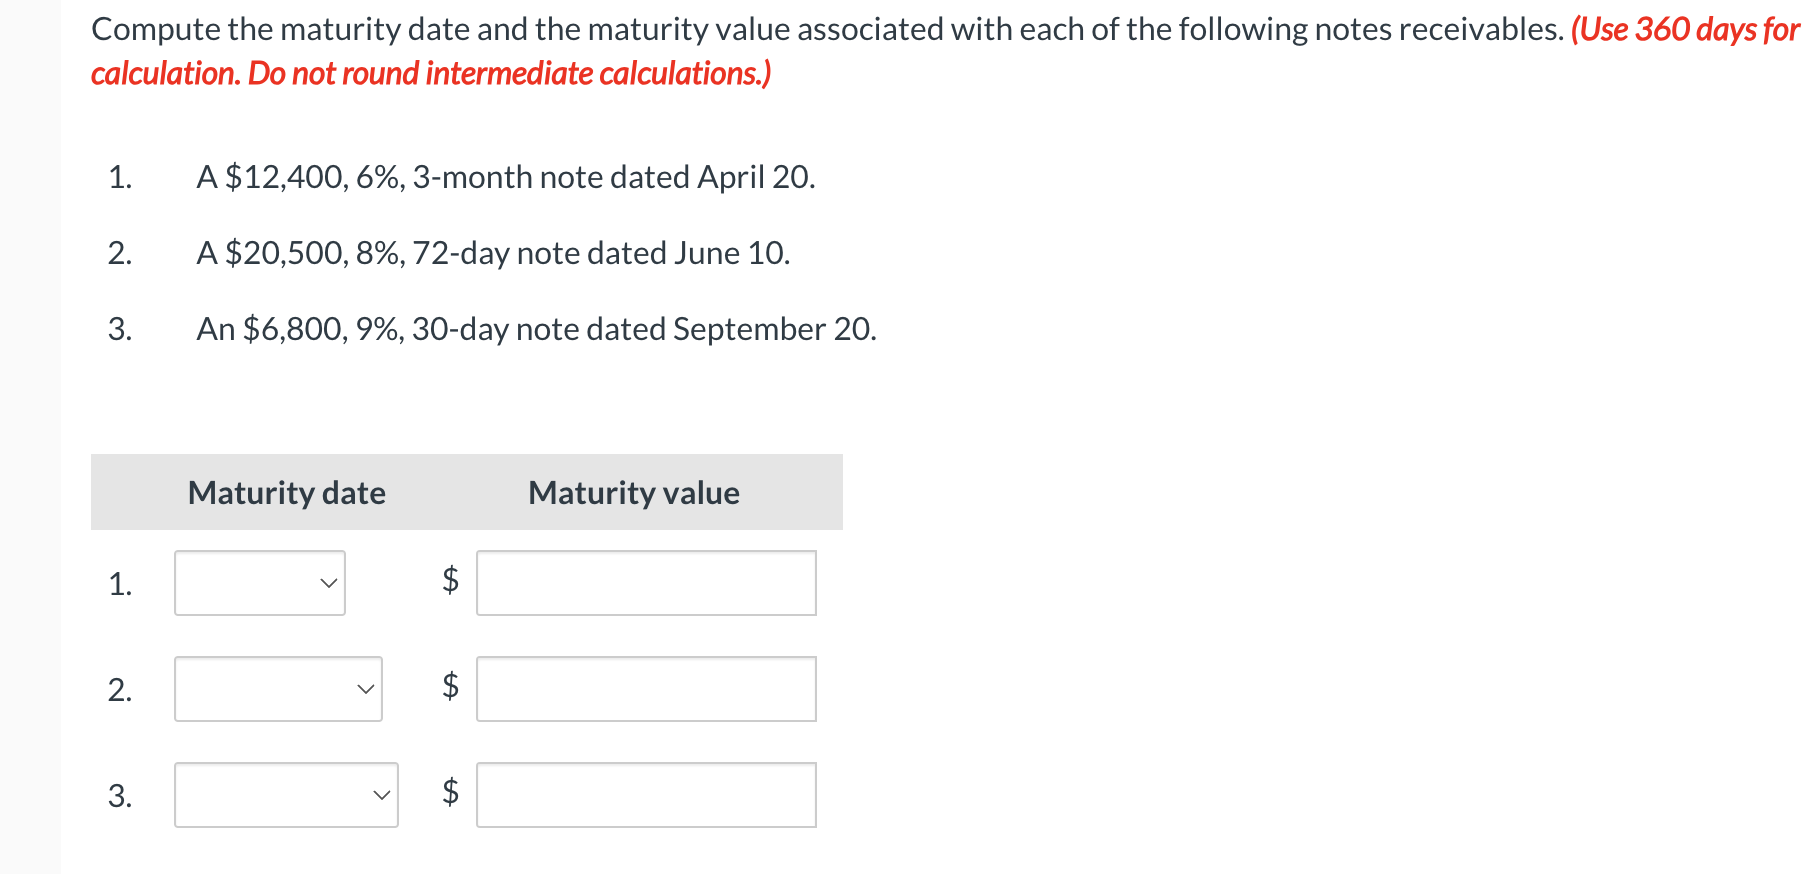This screenshot has height=874, width=1816.
Task: Open the maturity date dropdown for note 3
Action: [285, 794]
